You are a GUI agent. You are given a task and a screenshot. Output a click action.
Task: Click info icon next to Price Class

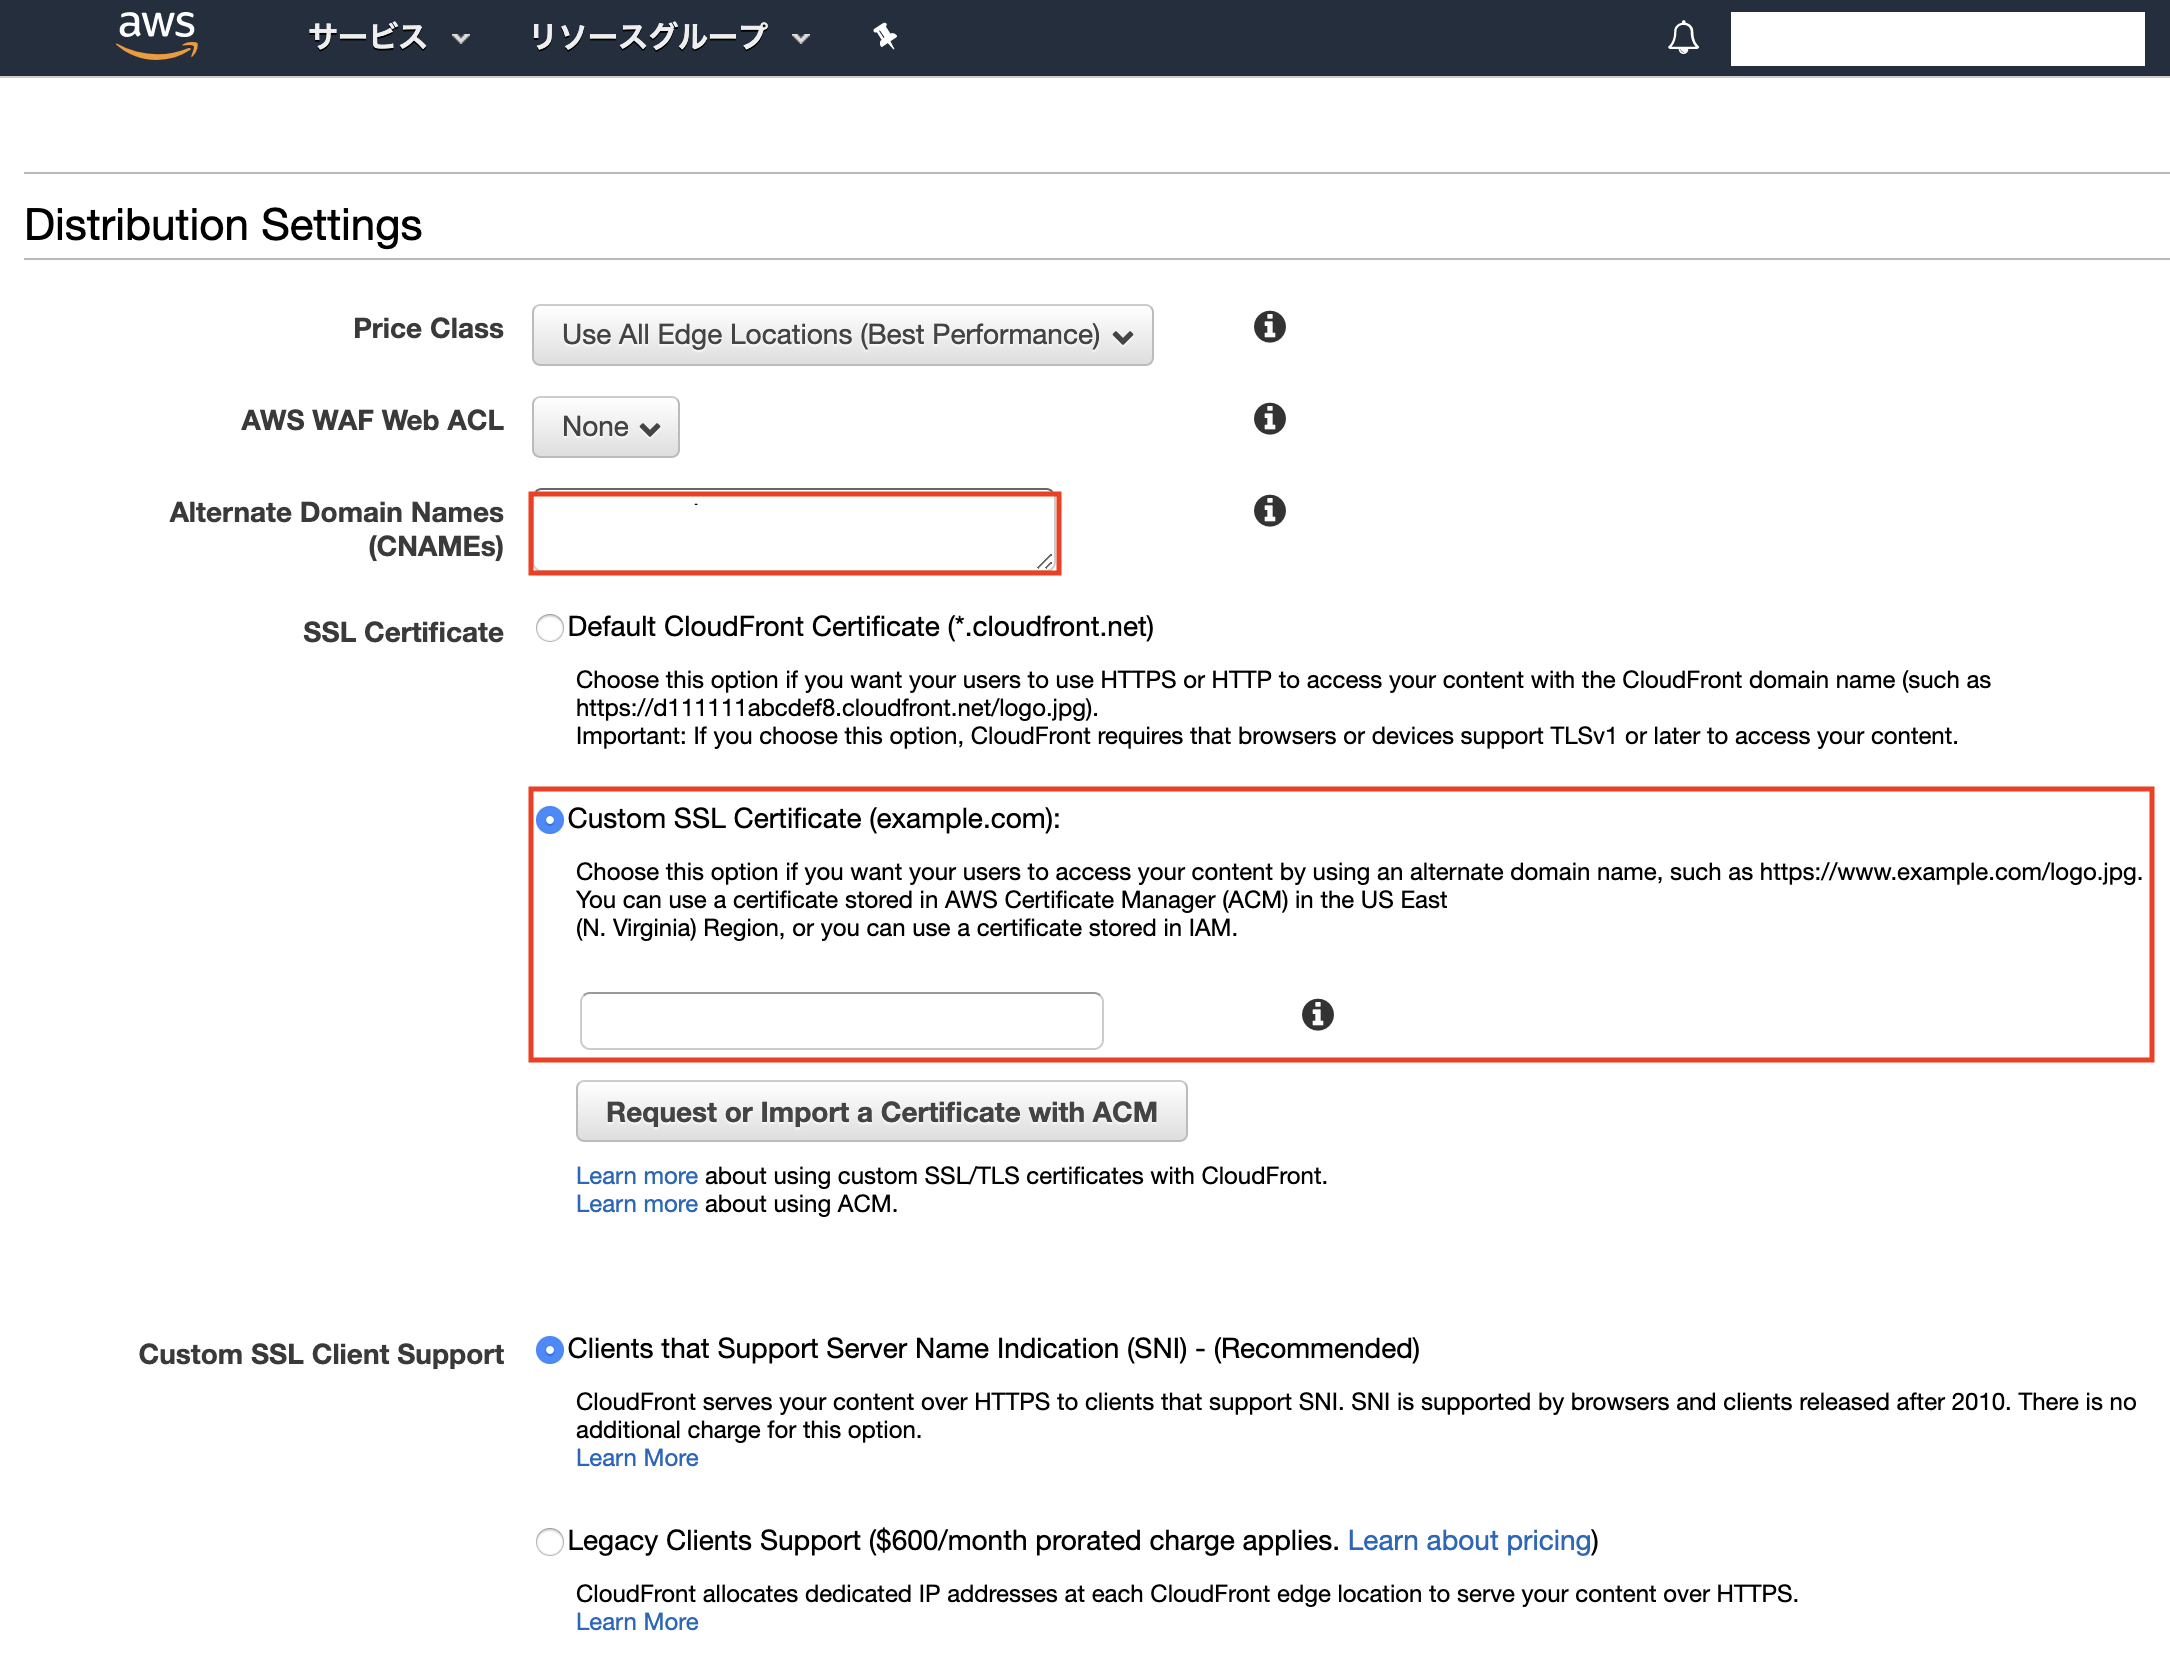click(1269, 327)
